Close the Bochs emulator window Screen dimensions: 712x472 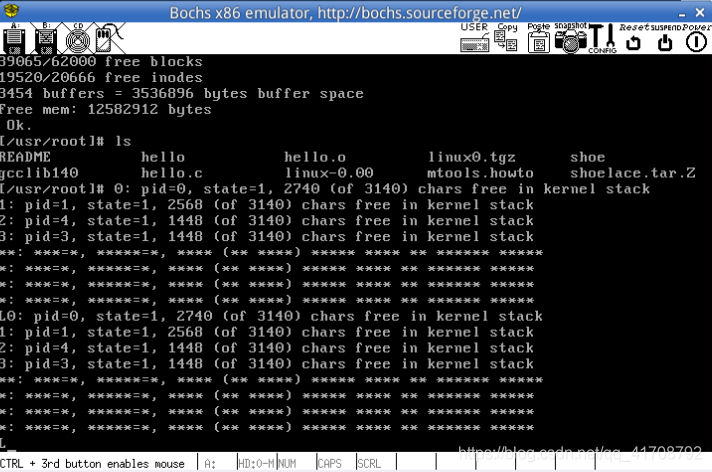(x=700, y=12)
